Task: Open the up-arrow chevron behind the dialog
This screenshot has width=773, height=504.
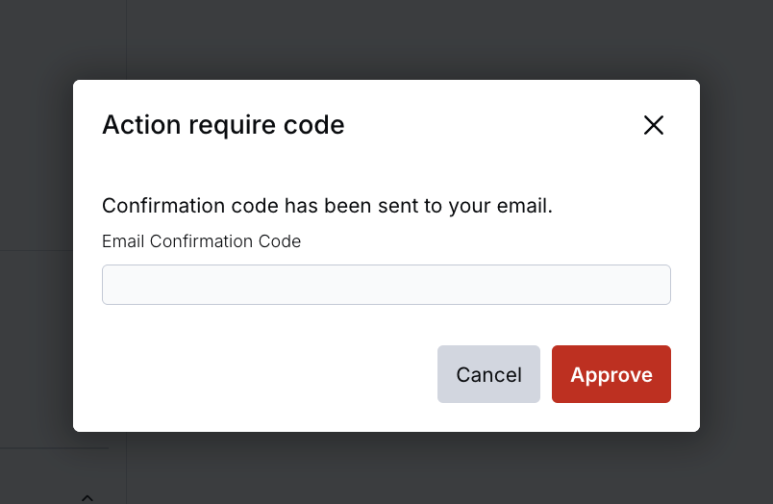Action: pos(87,498)
